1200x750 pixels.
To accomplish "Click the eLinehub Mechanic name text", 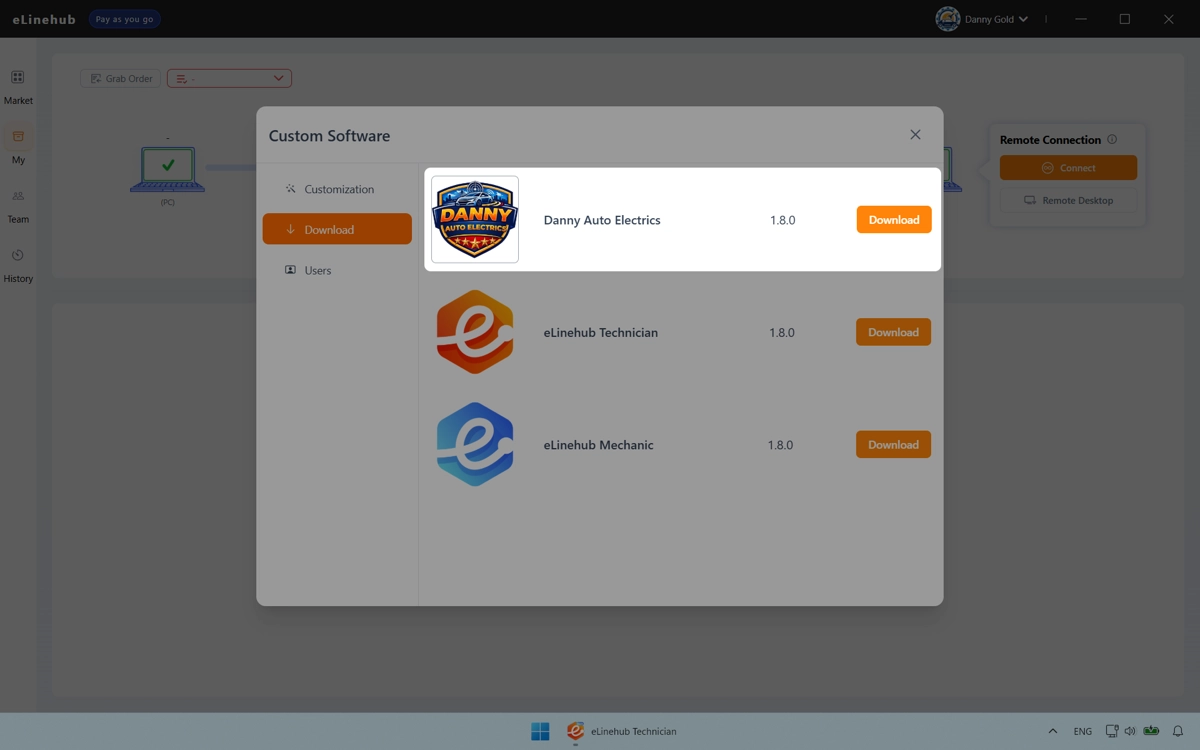I will (598, 445).
